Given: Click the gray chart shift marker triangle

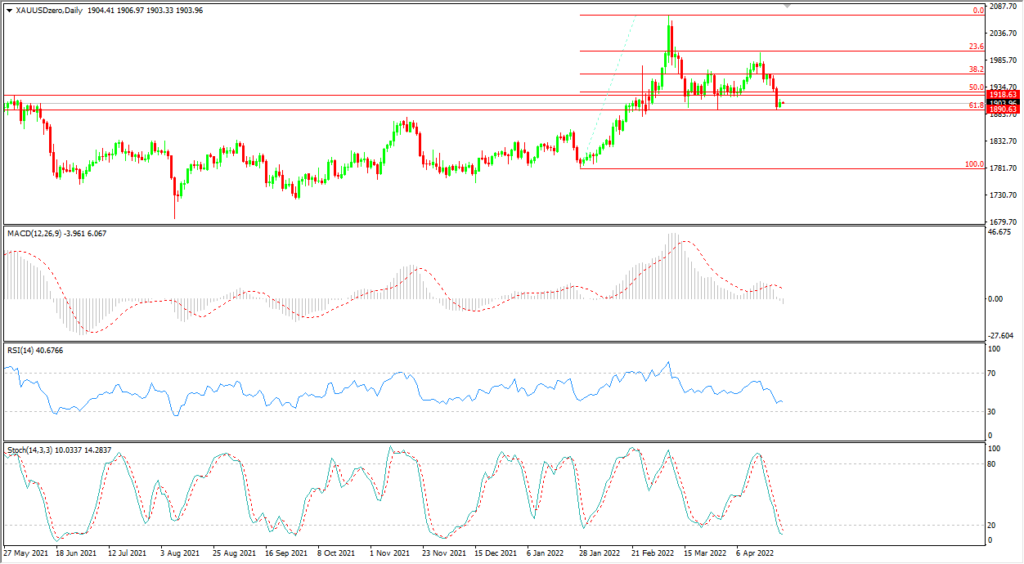Looking at the screenshot, I should [787, 6].
